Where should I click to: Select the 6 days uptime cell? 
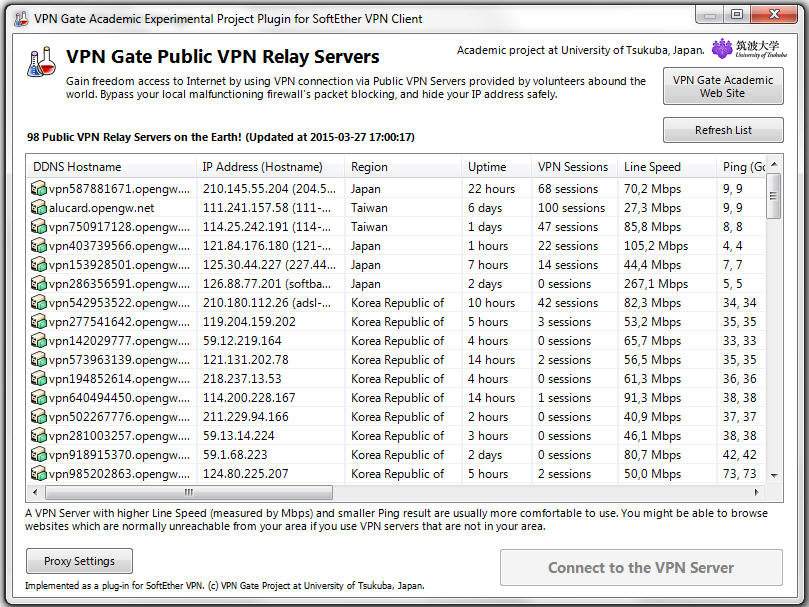[x=485, y=207]
